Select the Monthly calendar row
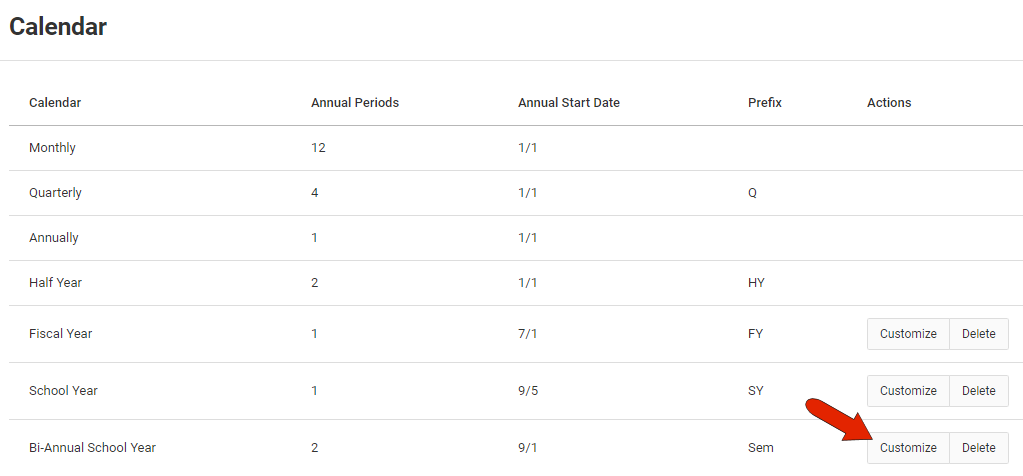 (515, 148)
